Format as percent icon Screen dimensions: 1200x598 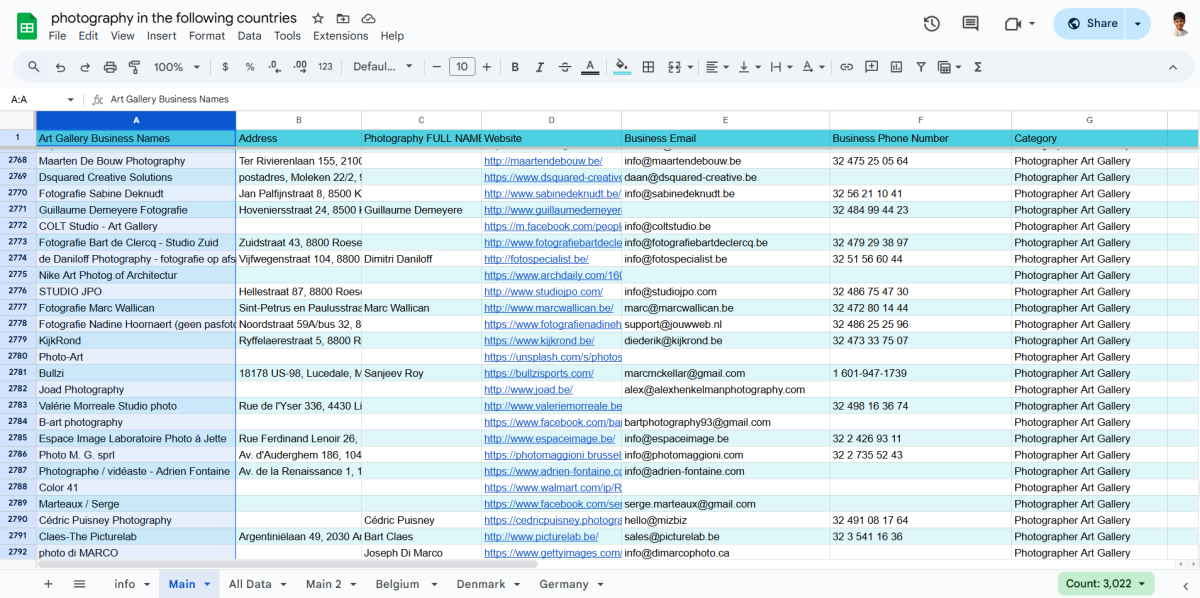pos(250,67)
